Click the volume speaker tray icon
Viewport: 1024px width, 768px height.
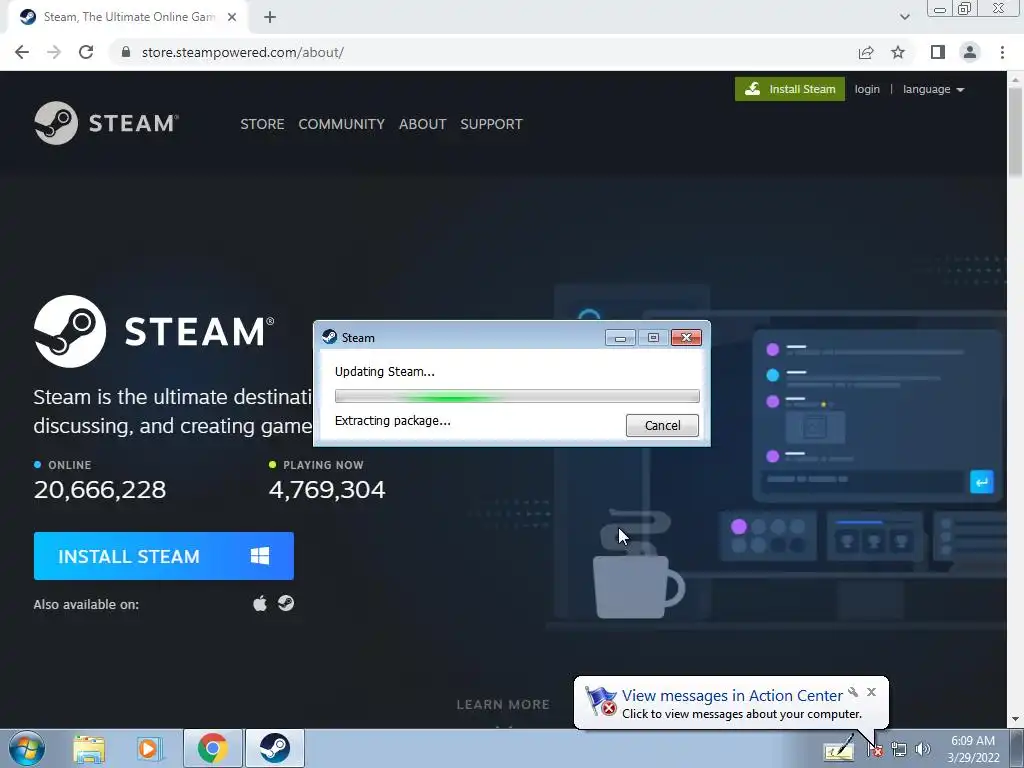[923, 750]
